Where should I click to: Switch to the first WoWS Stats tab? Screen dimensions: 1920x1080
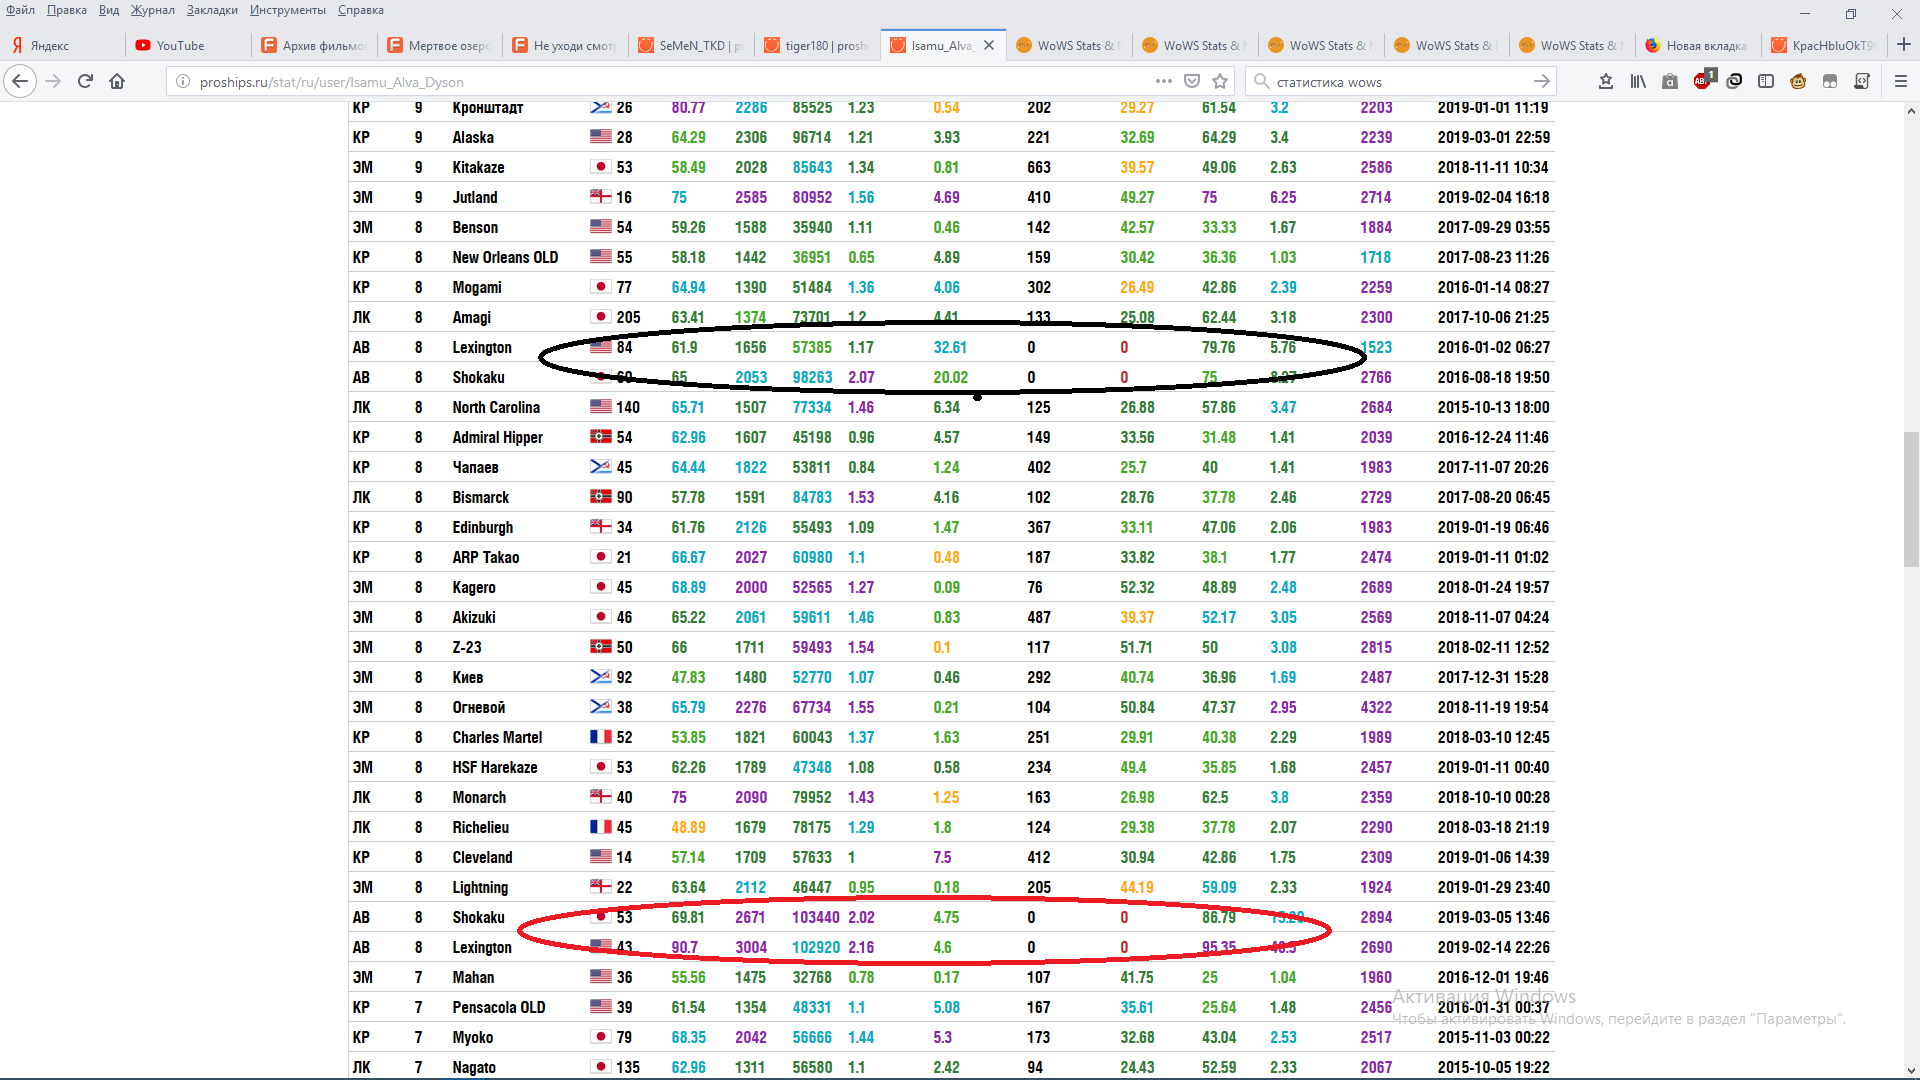[1070, 45]
